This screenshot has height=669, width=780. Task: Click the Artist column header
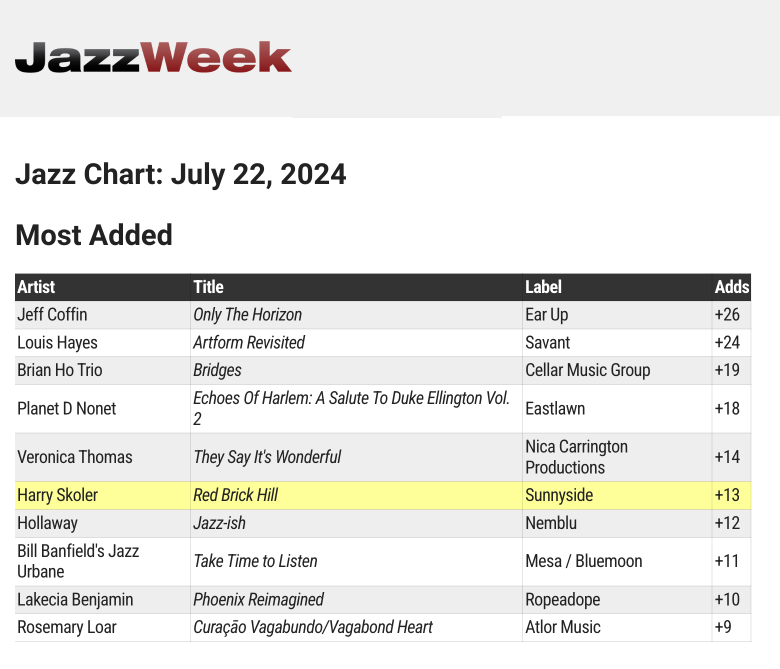click(x=37, y=287)
